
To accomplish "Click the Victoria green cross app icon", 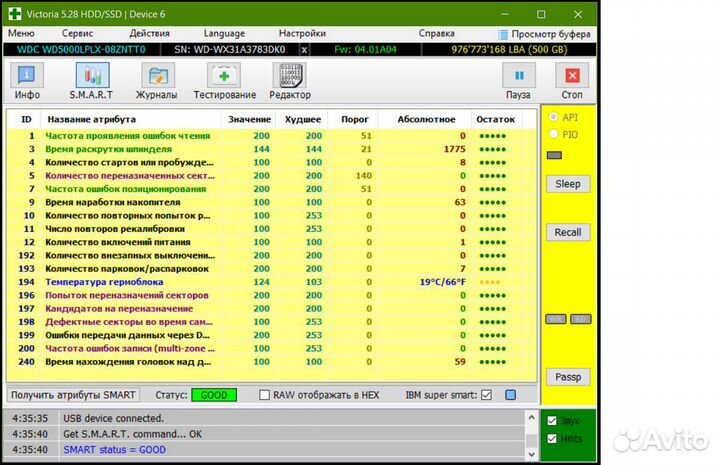I will pyautogui.click(x=14, y=13).
